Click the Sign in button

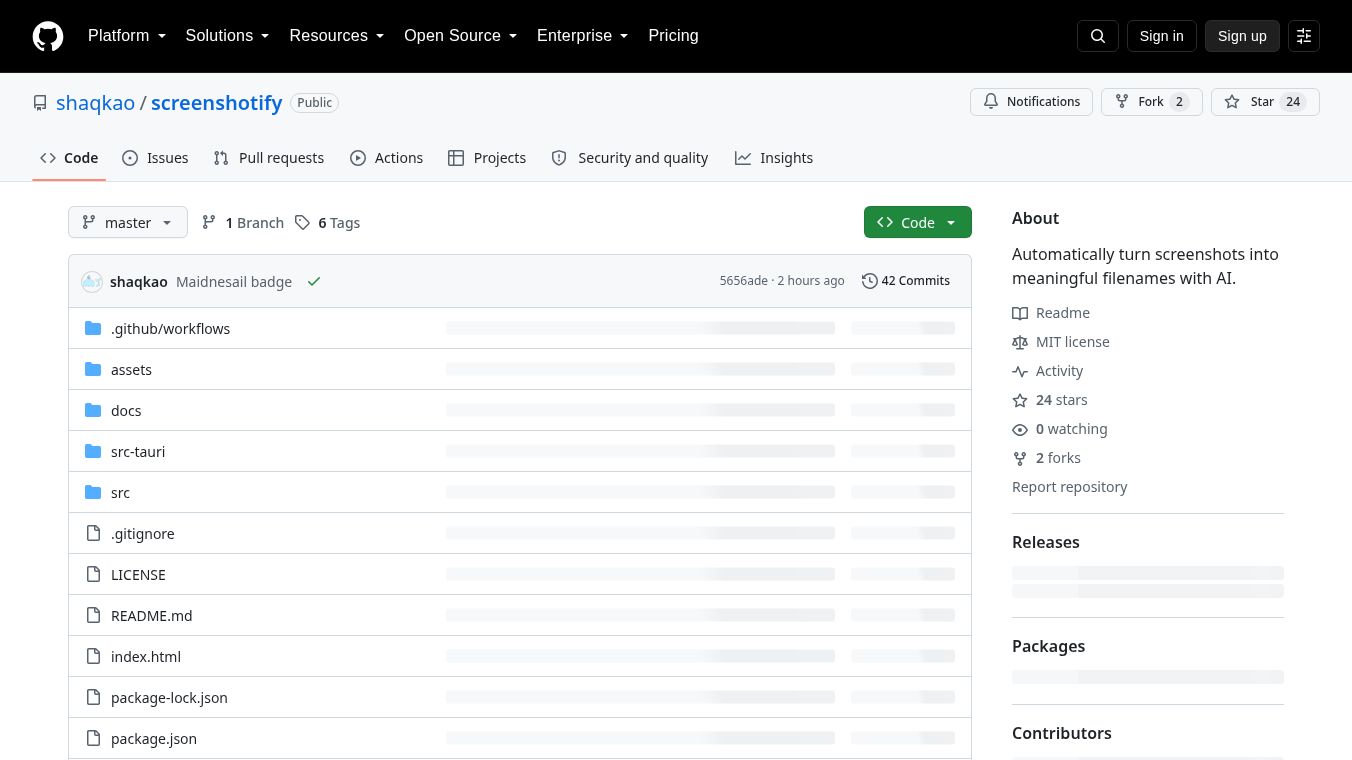pos(1161,36)
